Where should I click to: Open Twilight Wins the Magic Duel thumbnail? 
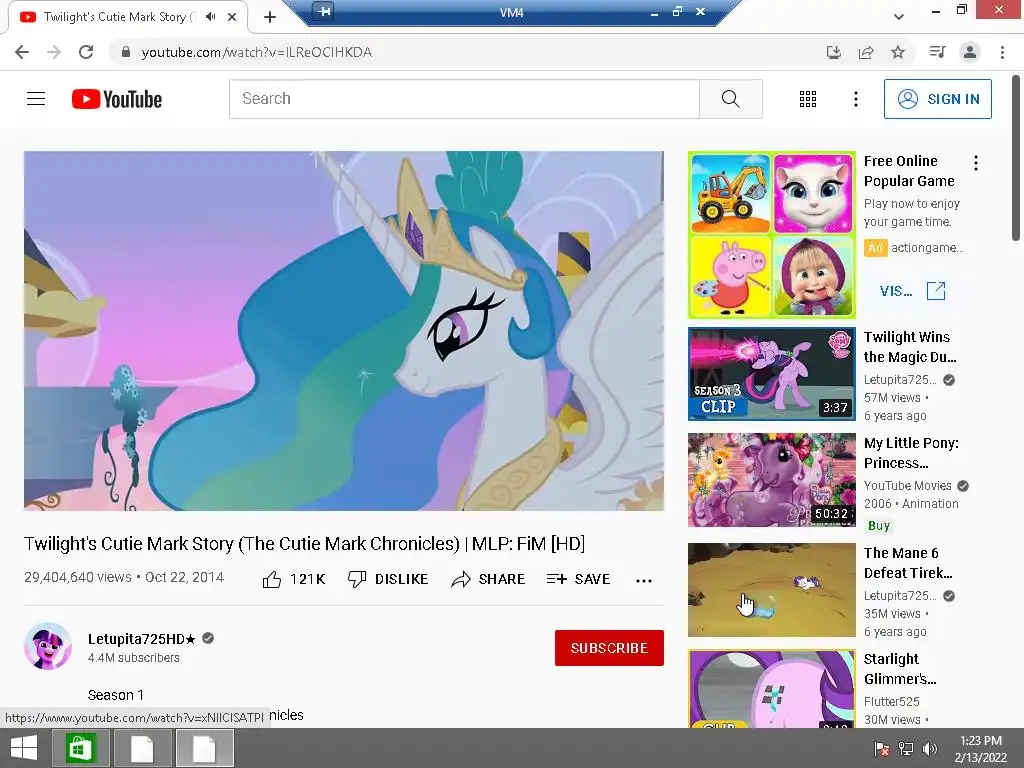tap(771, 374)
